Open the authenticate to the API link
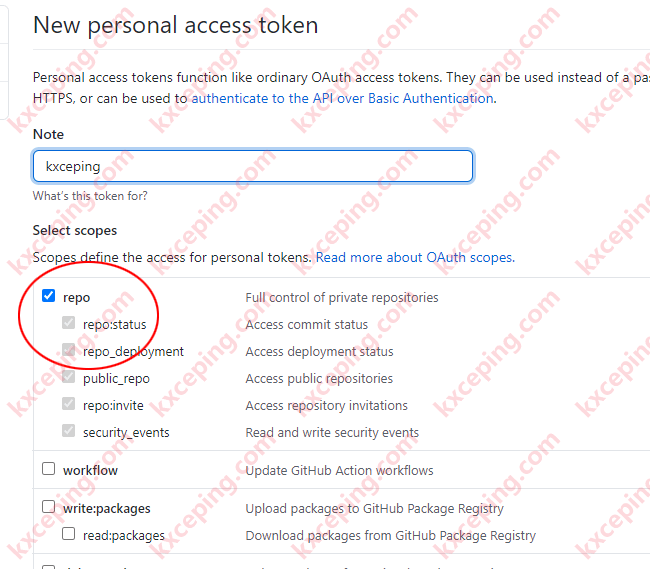650x569 pixels. 343,99
